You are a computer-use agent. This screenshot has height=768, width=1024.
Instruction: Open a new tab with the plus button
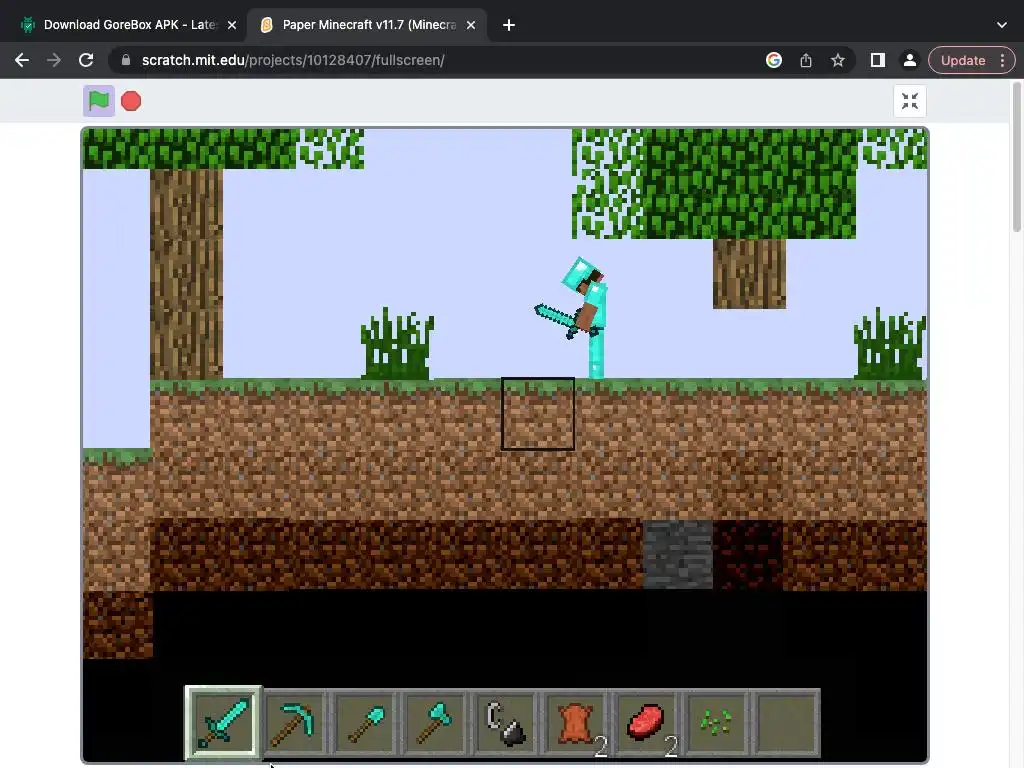pyautogui.click(x=509, y=25)
